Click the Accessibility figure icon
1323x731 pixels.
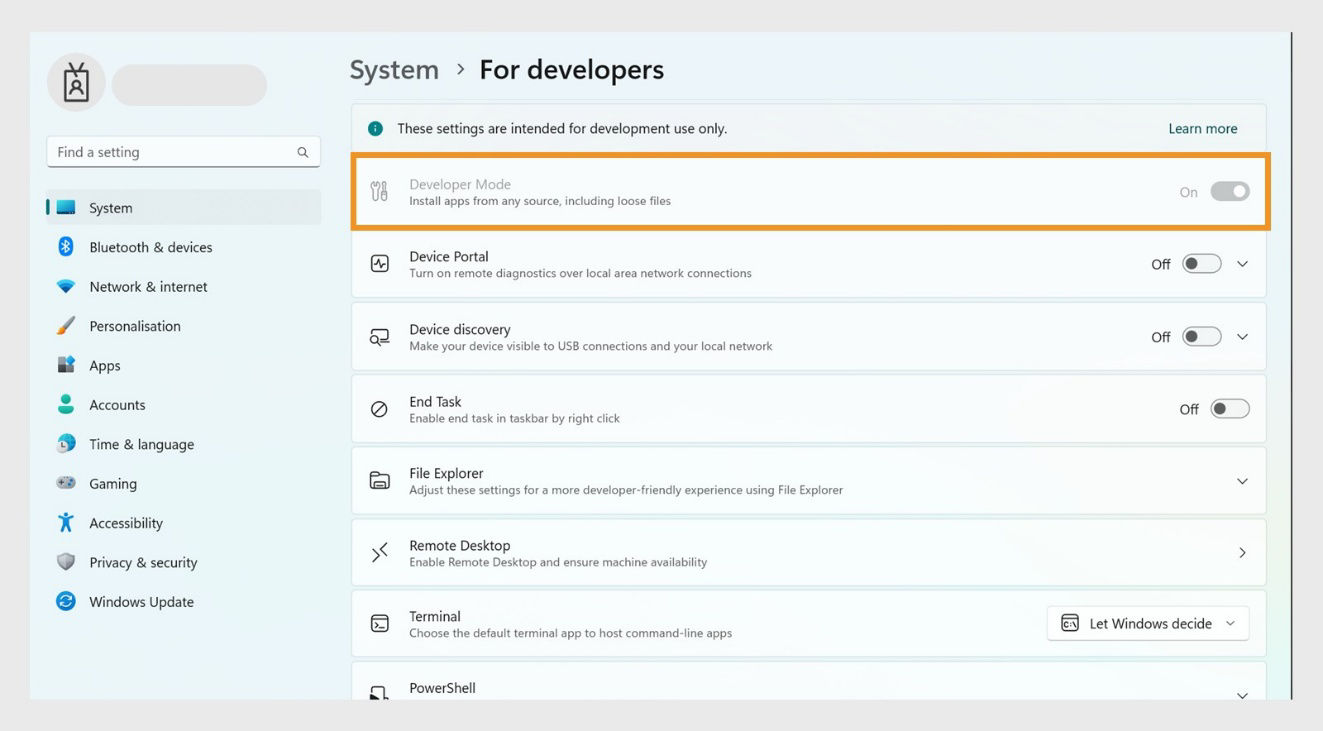tap(66, 522)
